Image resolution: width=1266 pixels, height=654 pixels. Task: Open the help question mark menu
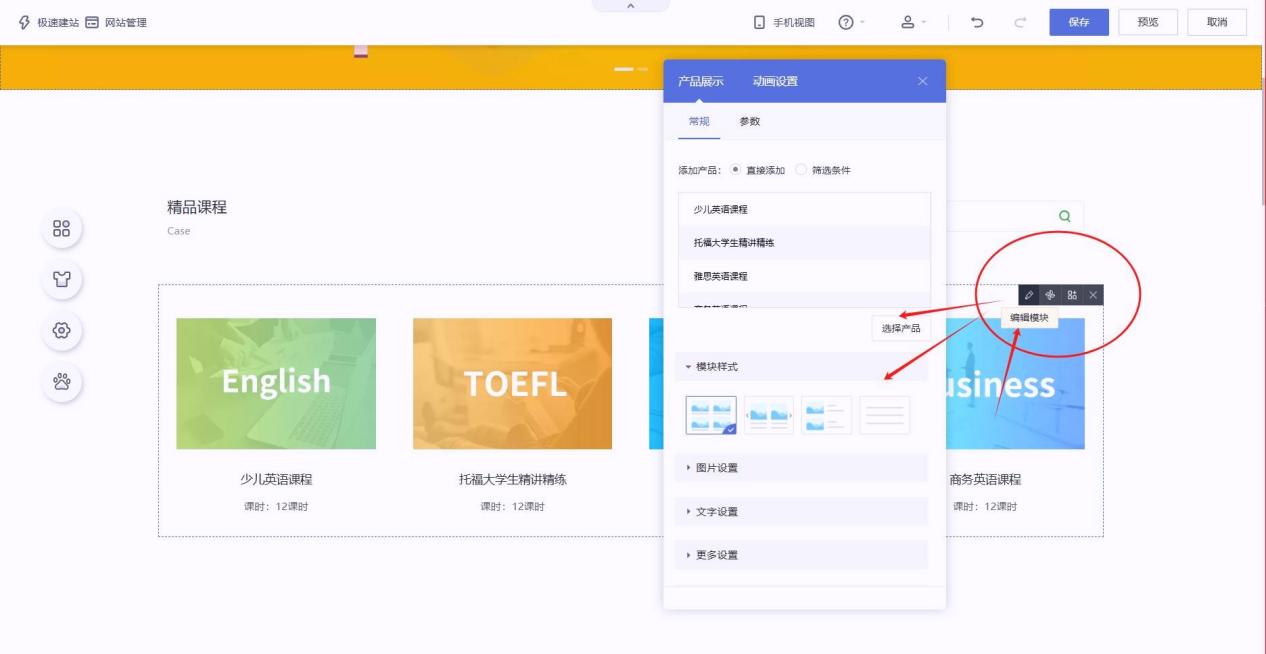tap(846, 22)
